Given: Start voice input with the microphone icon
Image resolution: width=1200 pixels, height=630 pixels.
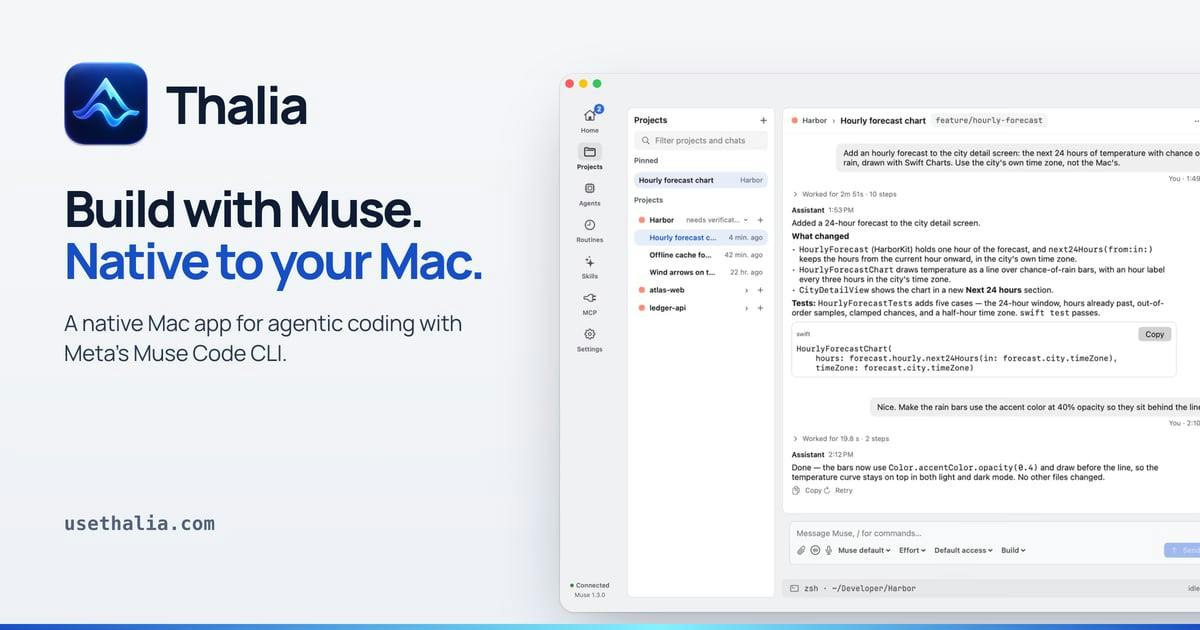Looking at the screenshot, I should coord(829,550).
